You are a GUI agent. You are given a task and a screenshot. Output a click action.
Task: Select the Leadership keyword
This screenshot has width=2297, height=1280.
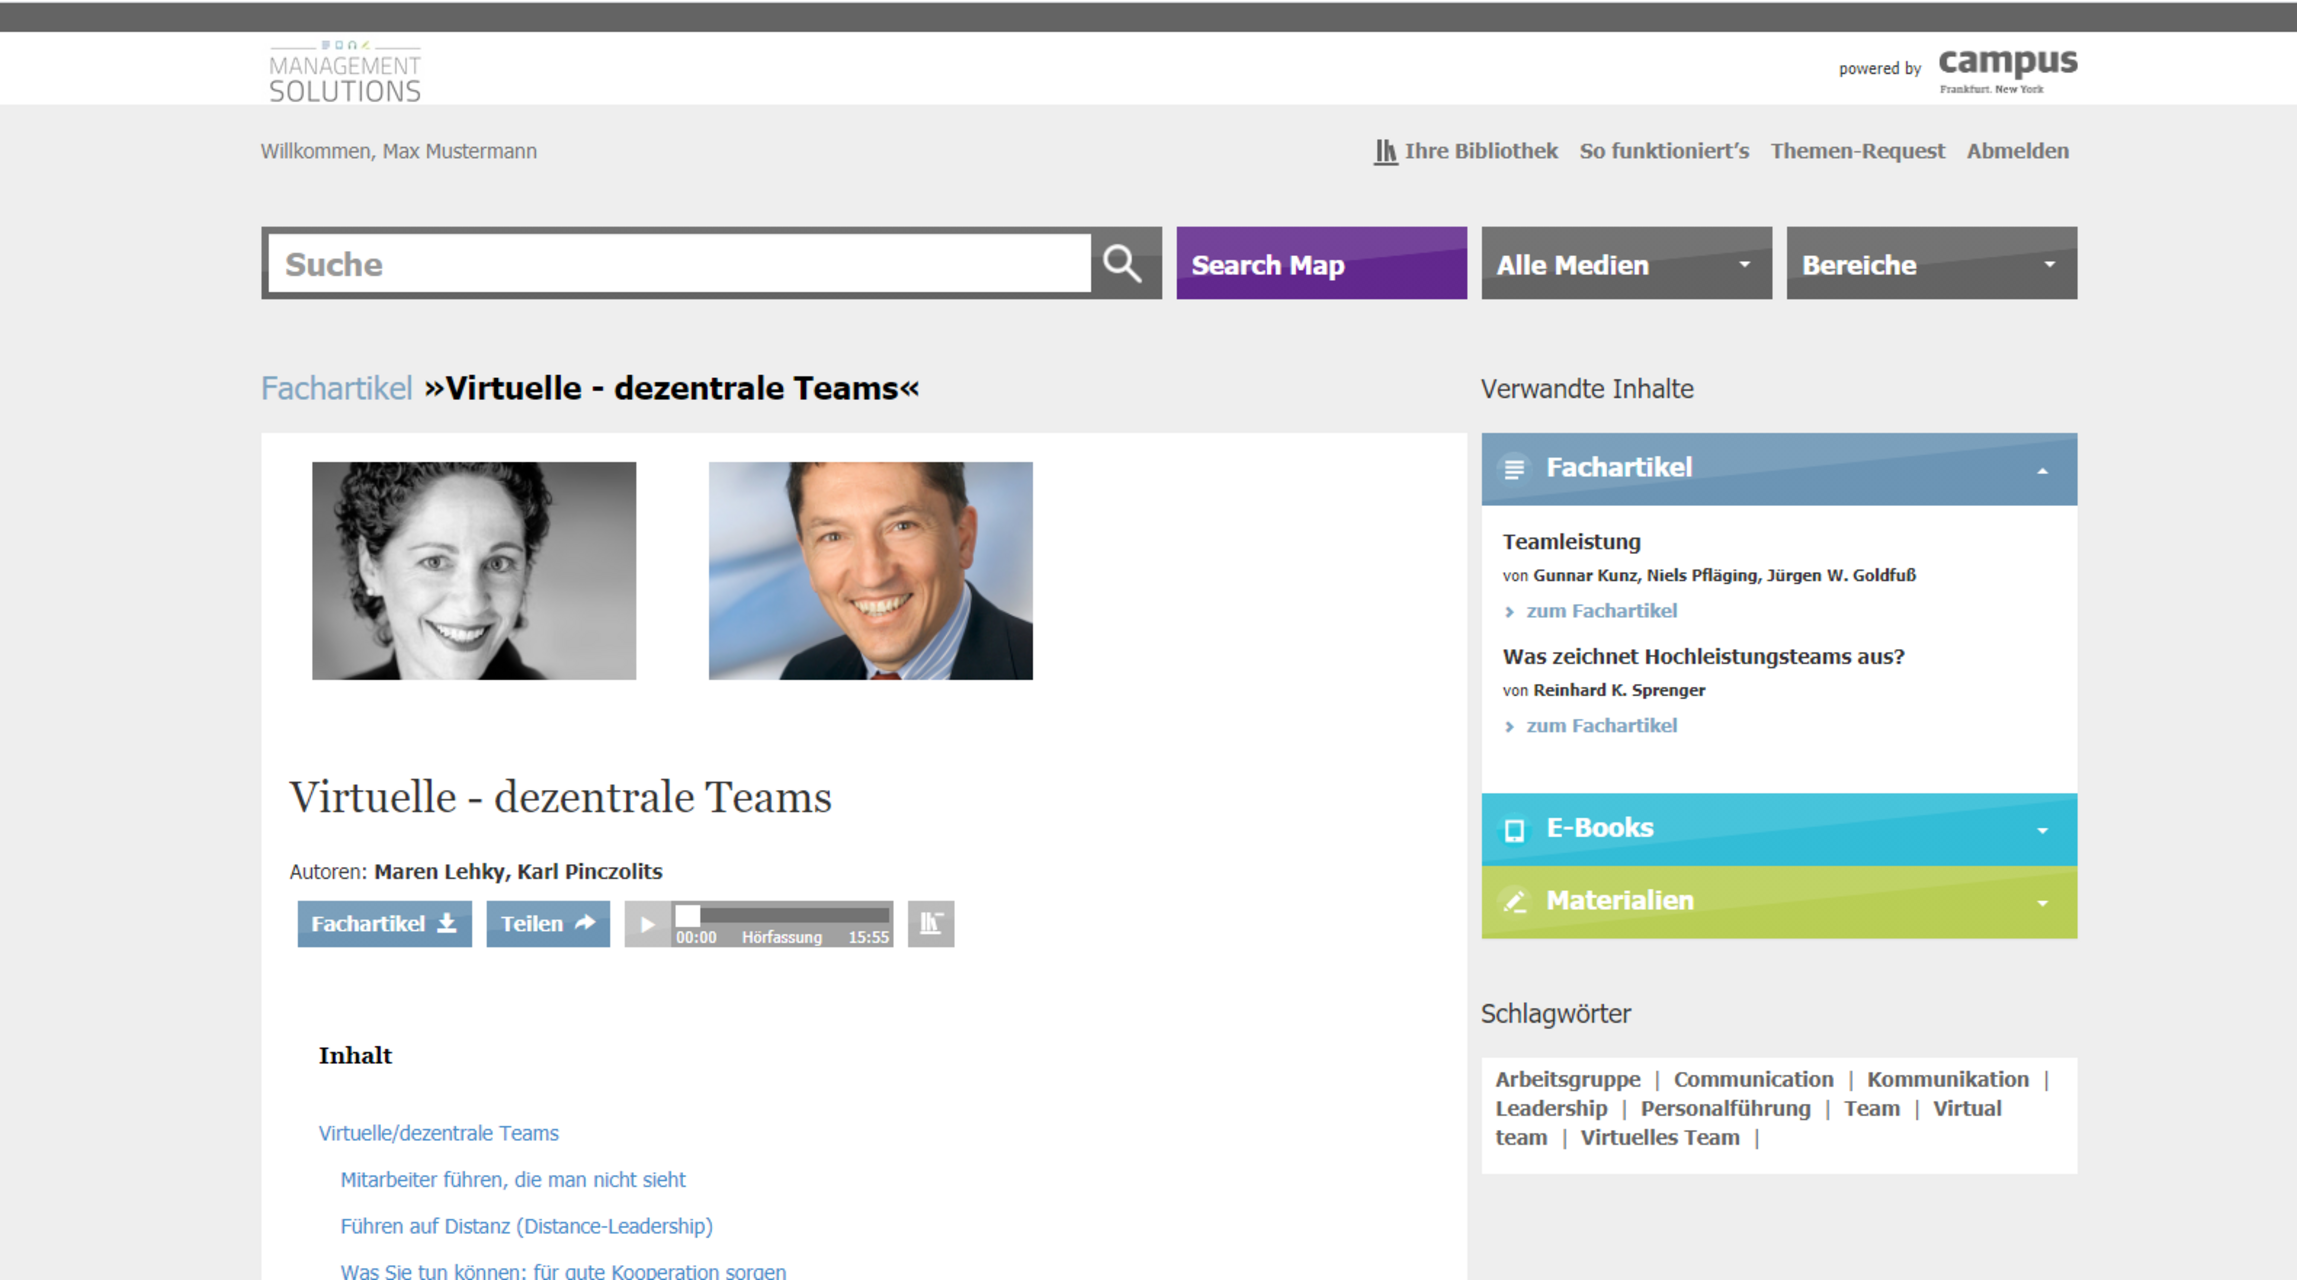click(1551, 1109)
